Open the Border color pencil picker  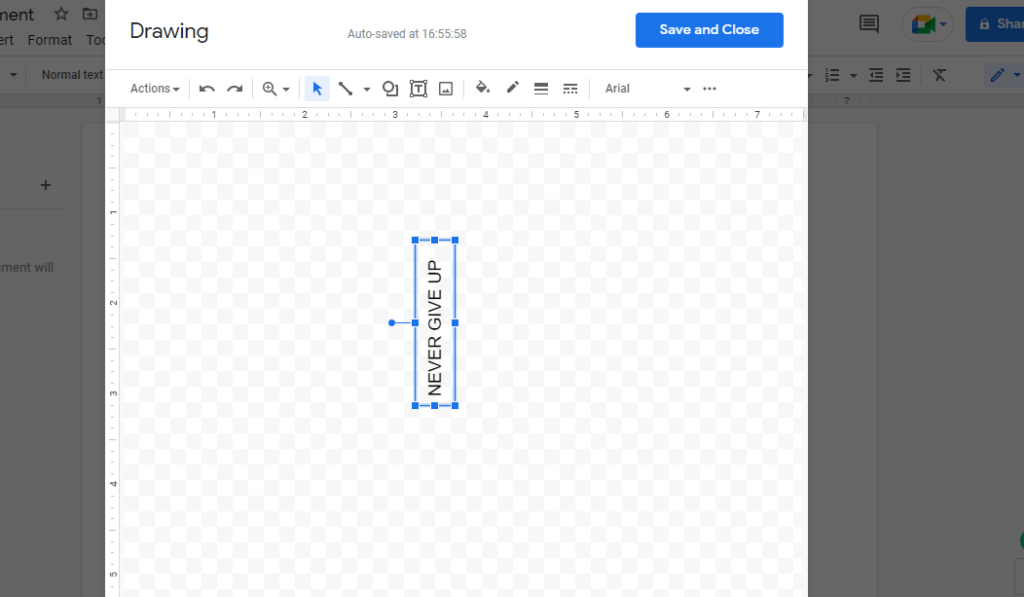point(512,88)
